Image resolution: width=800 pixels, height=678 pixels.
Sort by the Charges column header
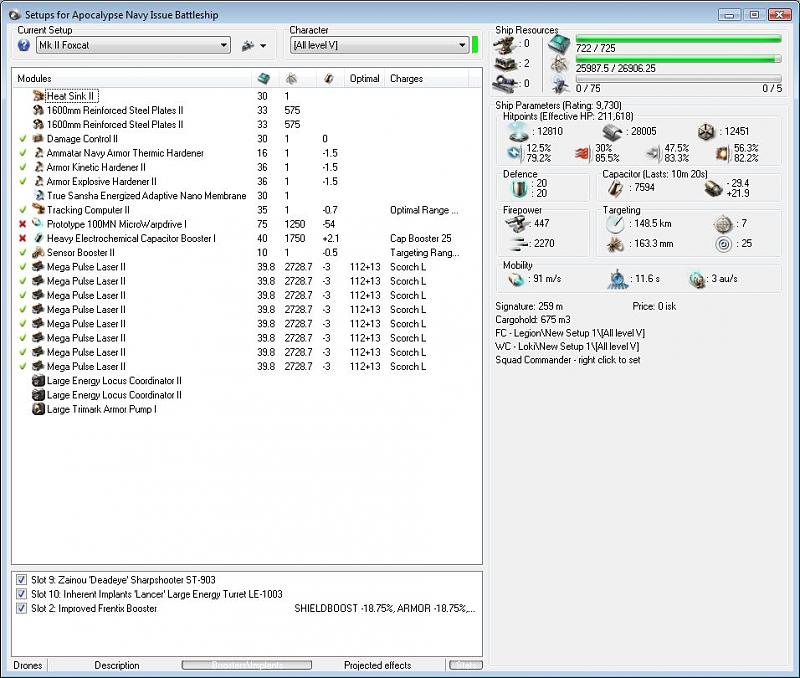coord(426,79)
